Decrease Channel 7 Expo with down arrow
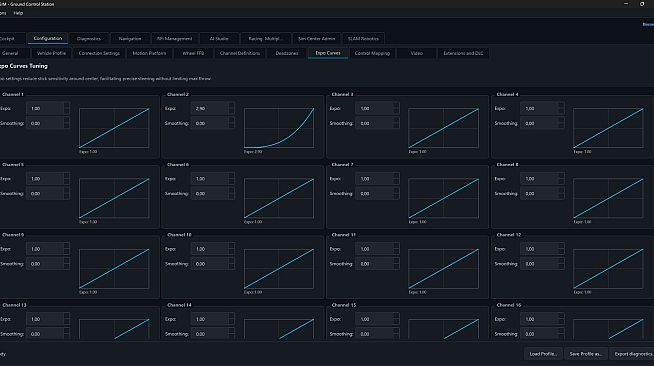Viewport: 654px width, 366px height. 396,182
